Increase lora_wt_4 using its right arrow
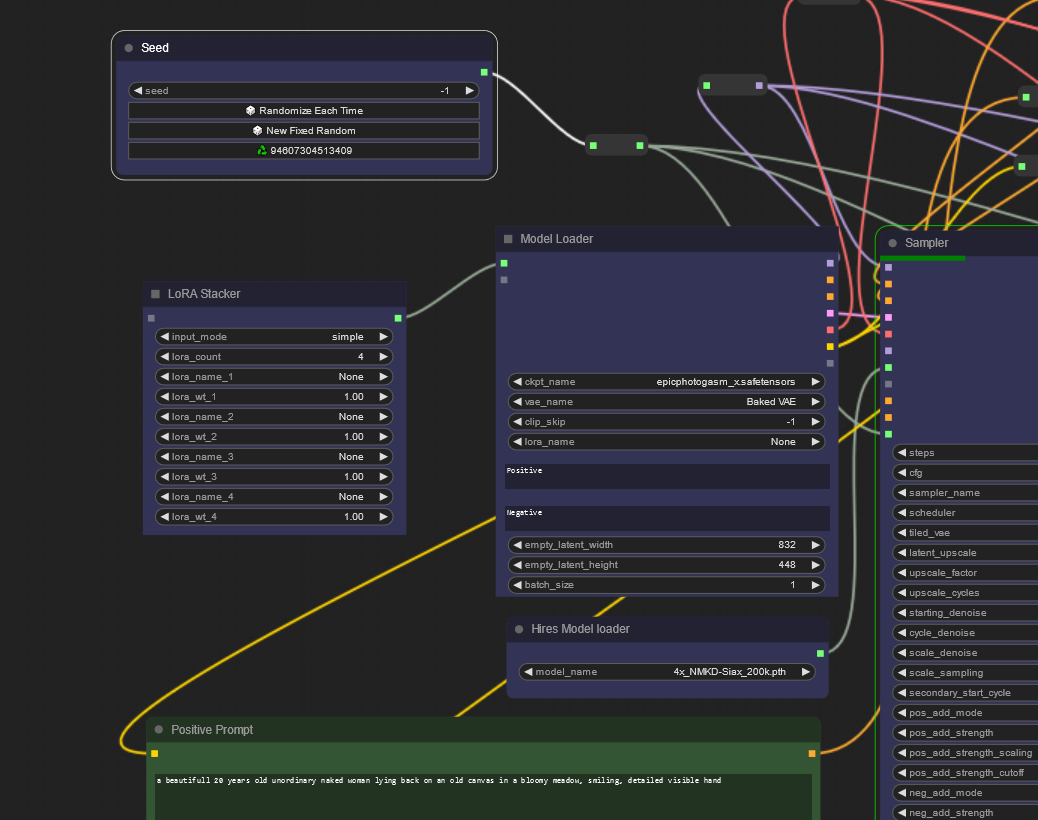The image size is (1038, 820). coord(383,516)
